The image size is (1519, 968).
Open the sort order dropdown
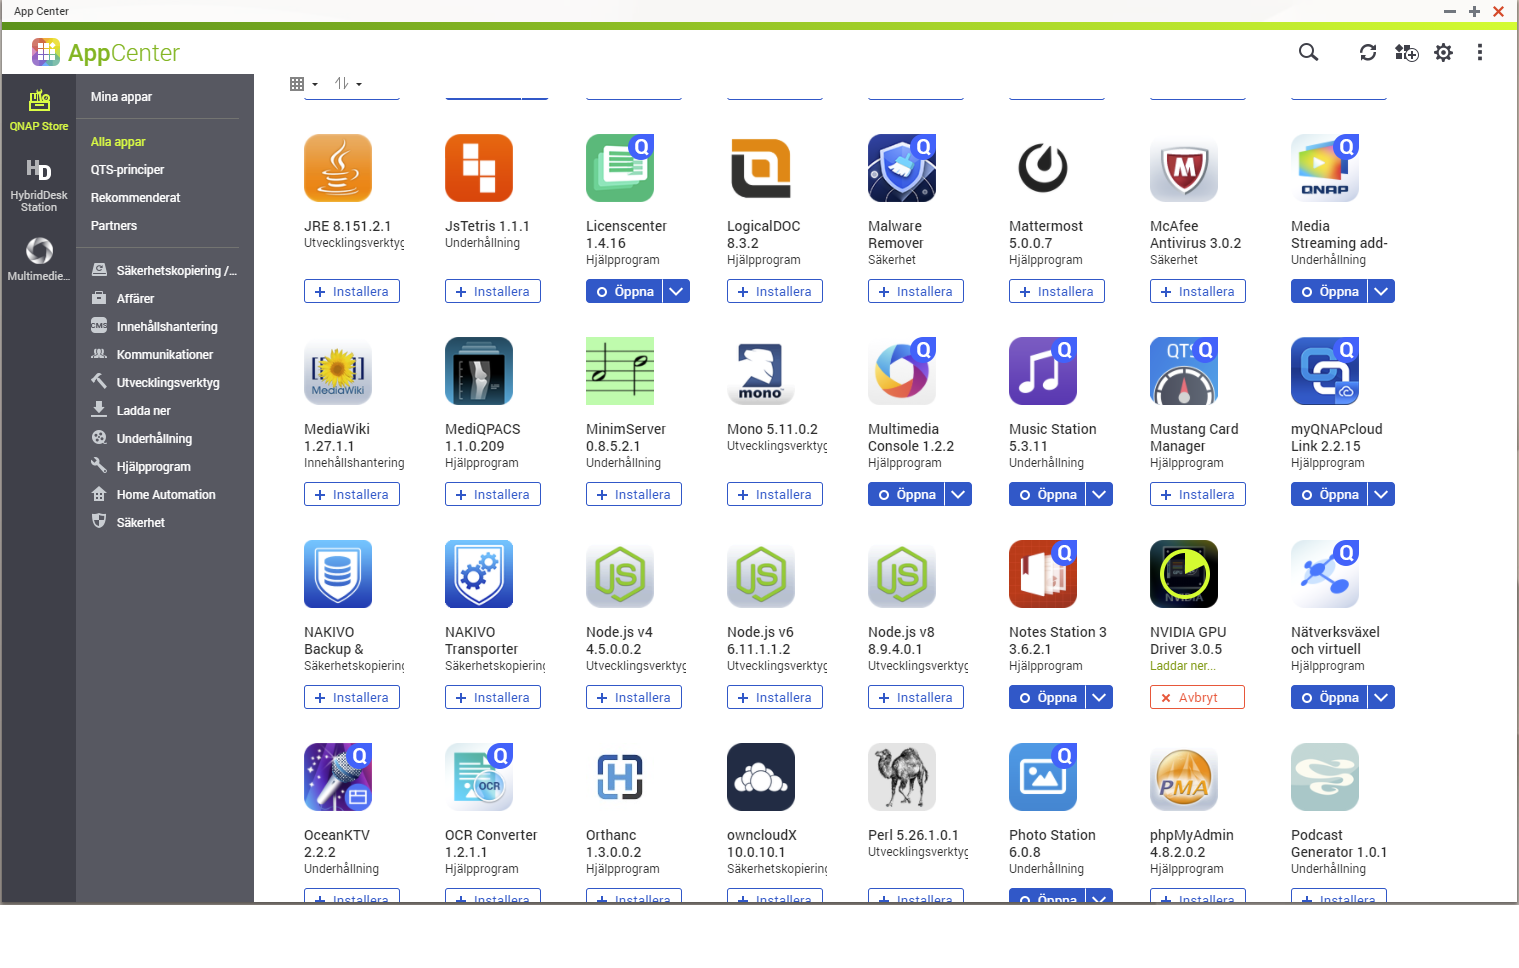pos(348,84)
